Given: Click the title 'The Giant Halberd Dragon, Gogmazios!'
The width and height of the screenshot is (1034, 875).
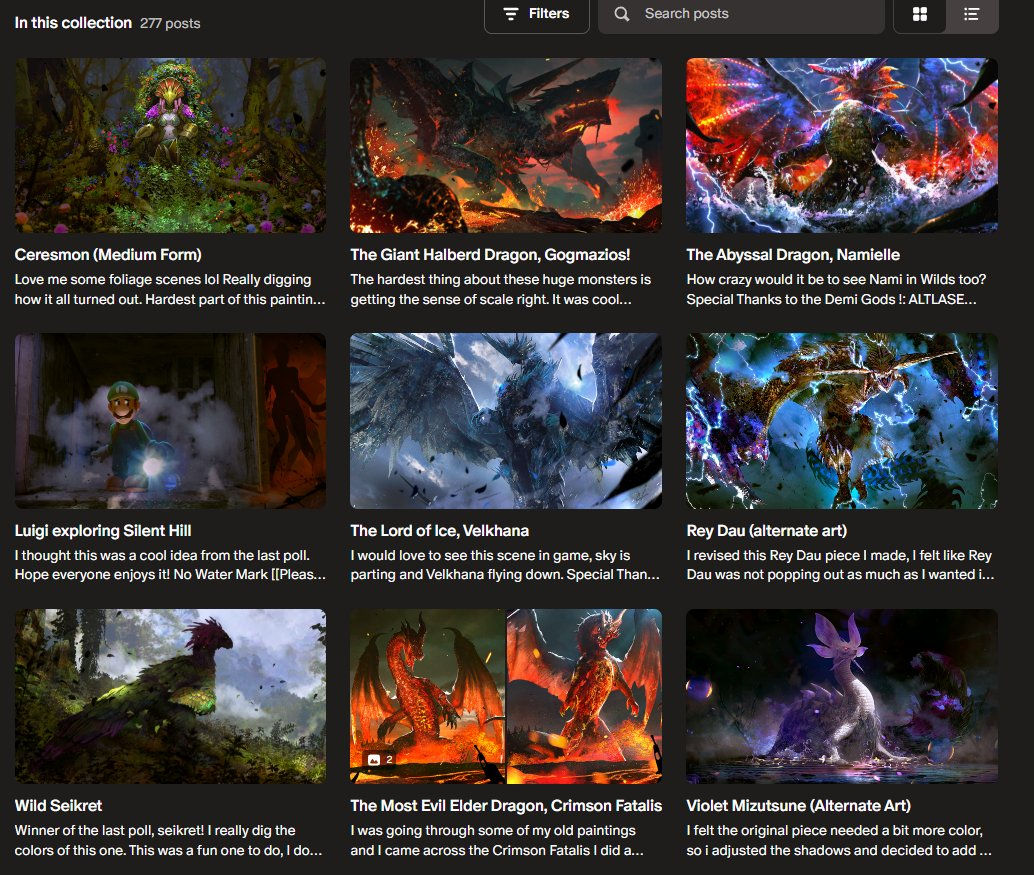Looking at the screenshot, I should click(490, 255).
